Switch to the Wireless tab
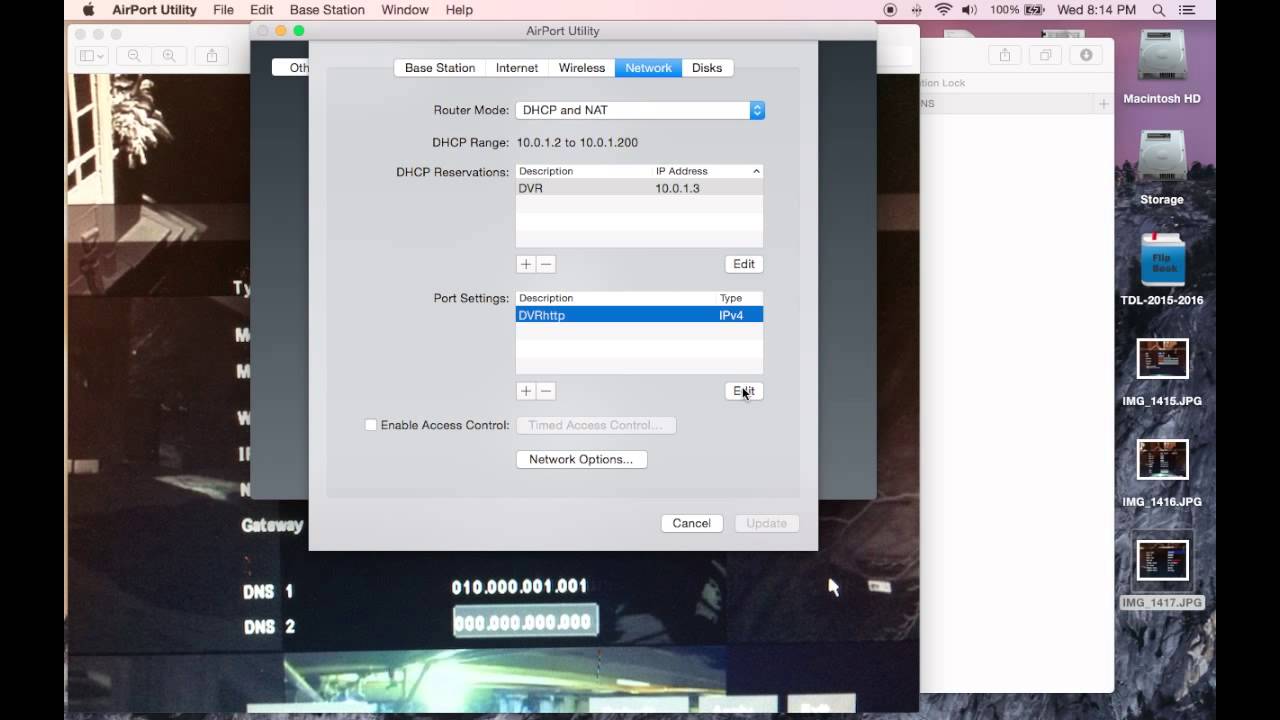Image resolution: width=1280 pixels, height=720 pixels. tap(582, 68)
